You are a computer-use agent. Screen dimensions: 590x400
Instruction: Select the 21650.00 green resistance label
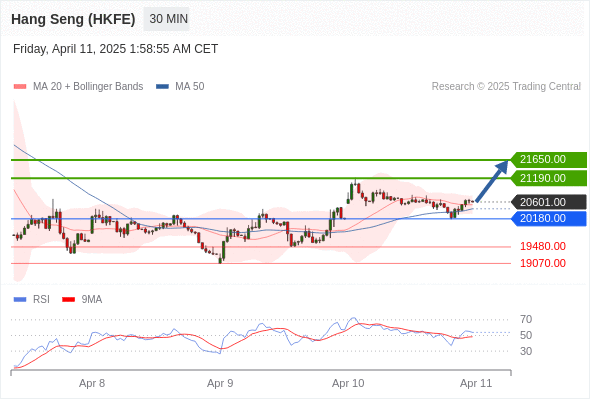click(549, 160)
